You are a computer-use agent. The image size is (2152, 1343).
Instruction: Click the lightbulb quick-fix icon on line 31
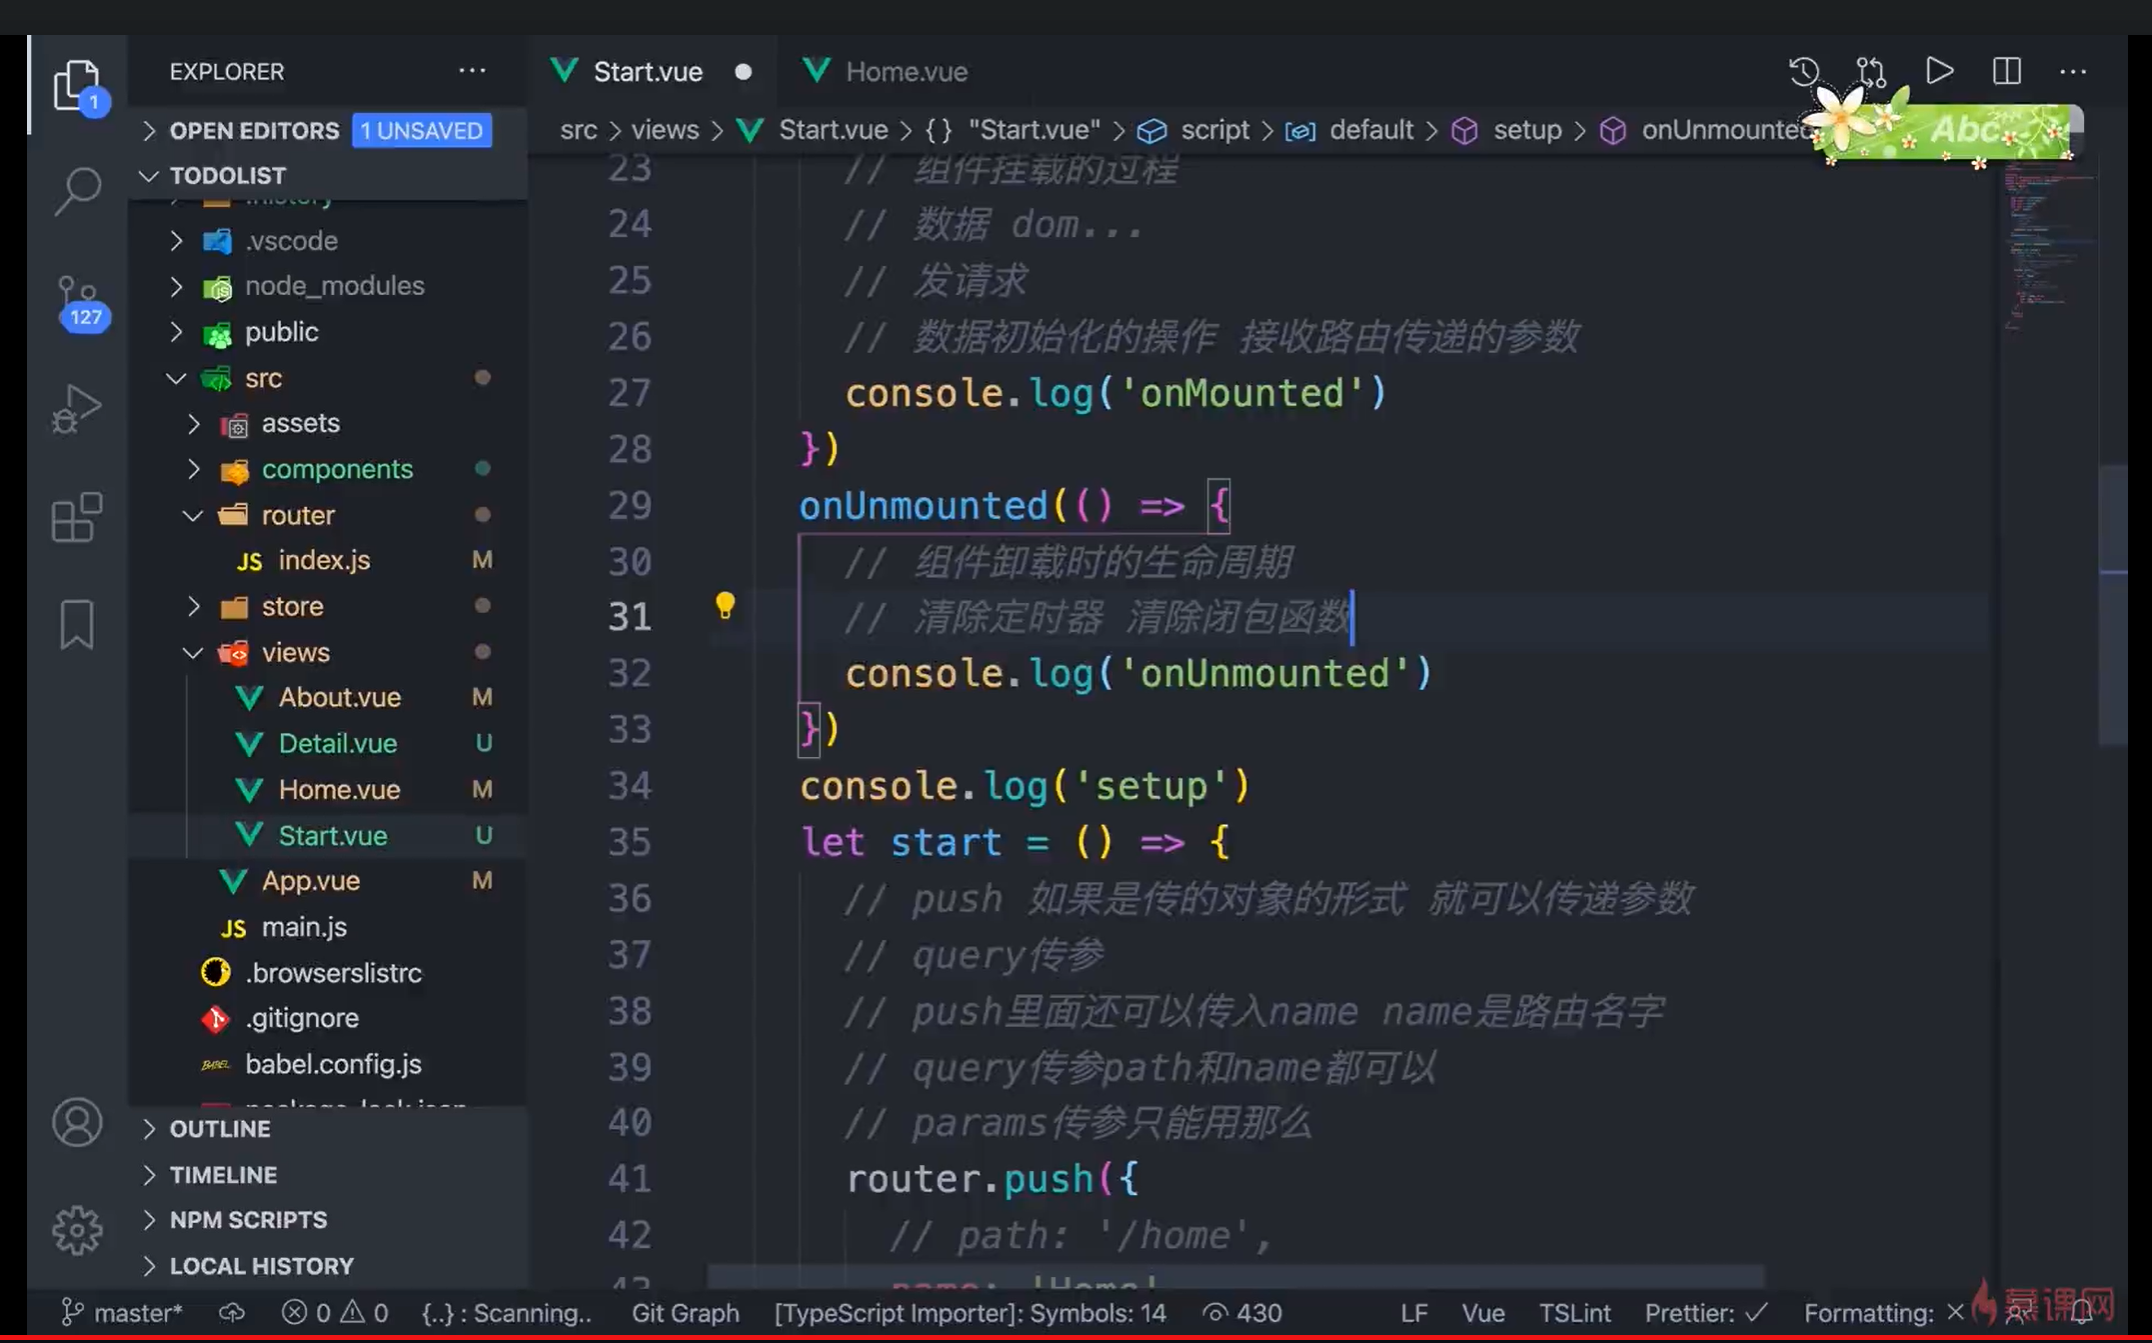point(725,605)
